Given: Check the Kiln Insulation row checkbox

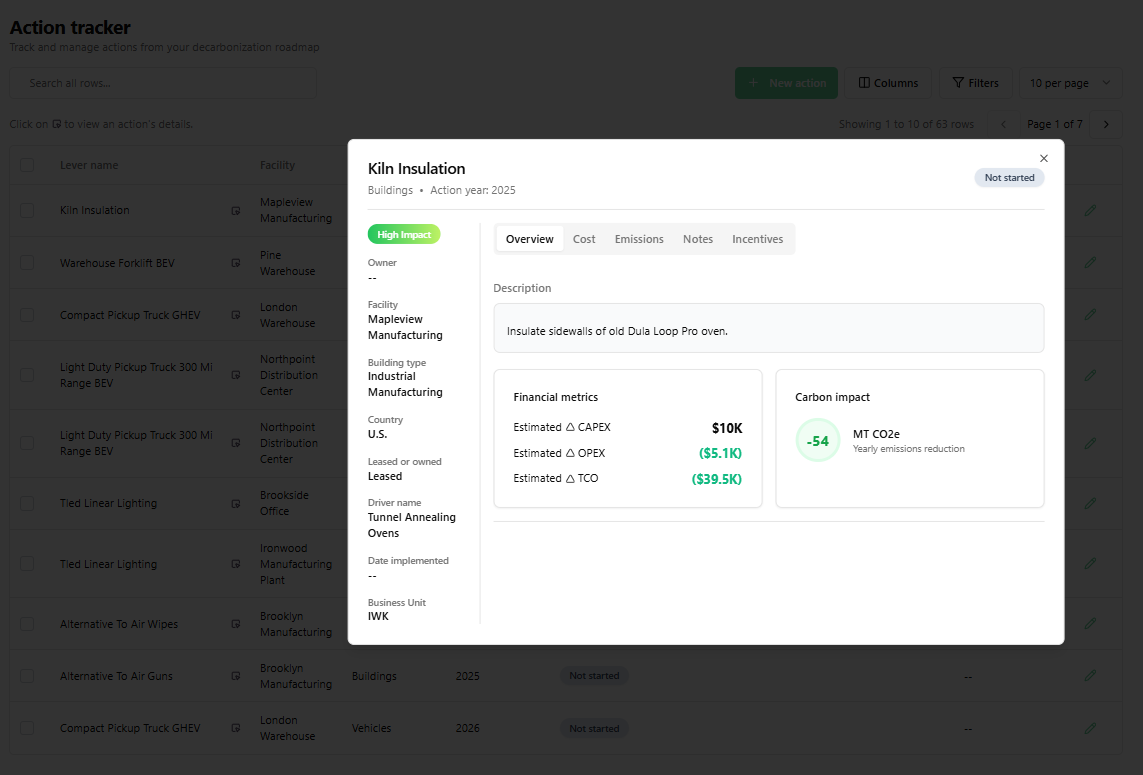Looking at the screenshot, I should point(27,211).
